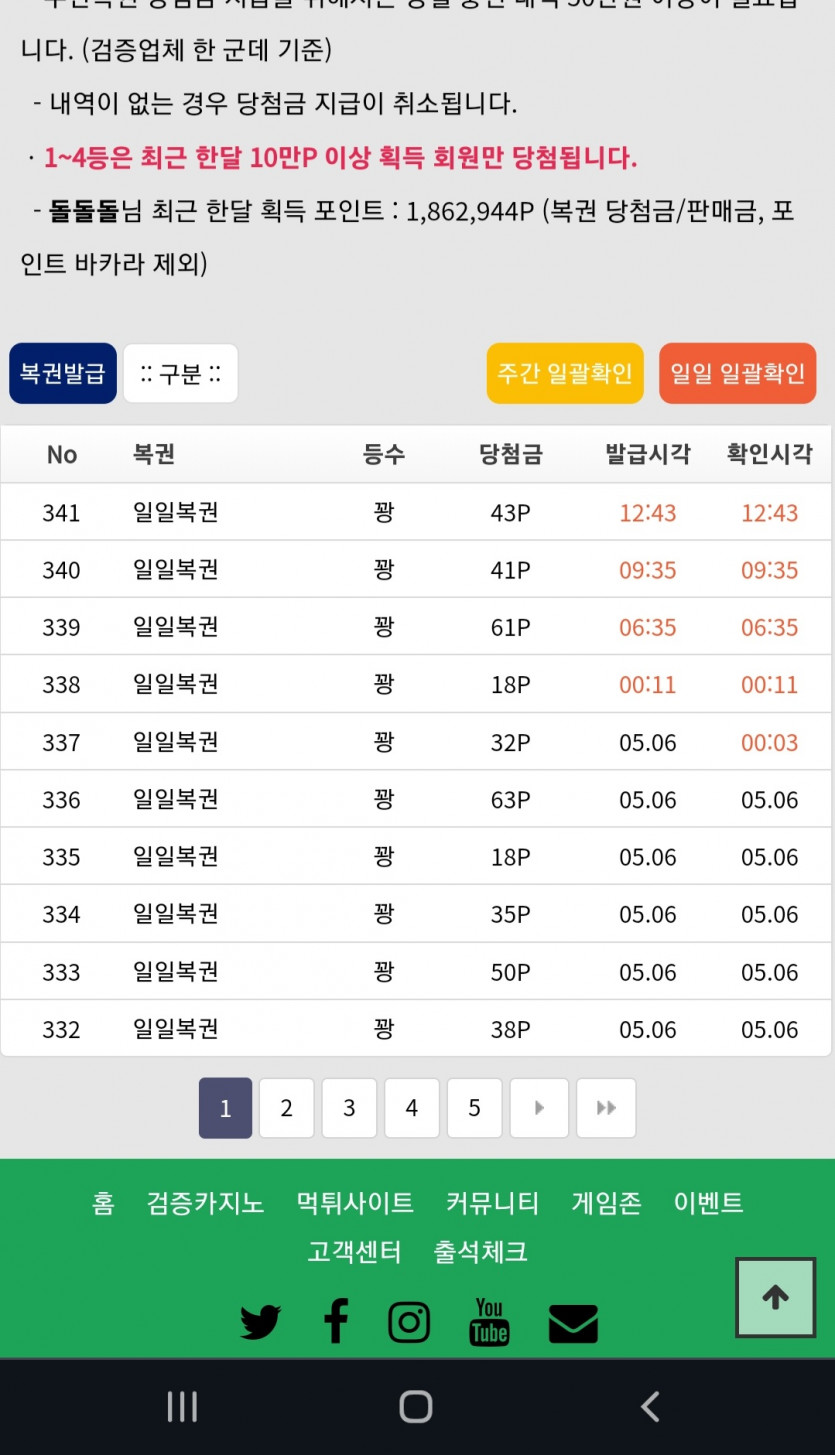Go to next page arrow
The width and height of the screenshot is (835, 1455).
coord(539,1108)
